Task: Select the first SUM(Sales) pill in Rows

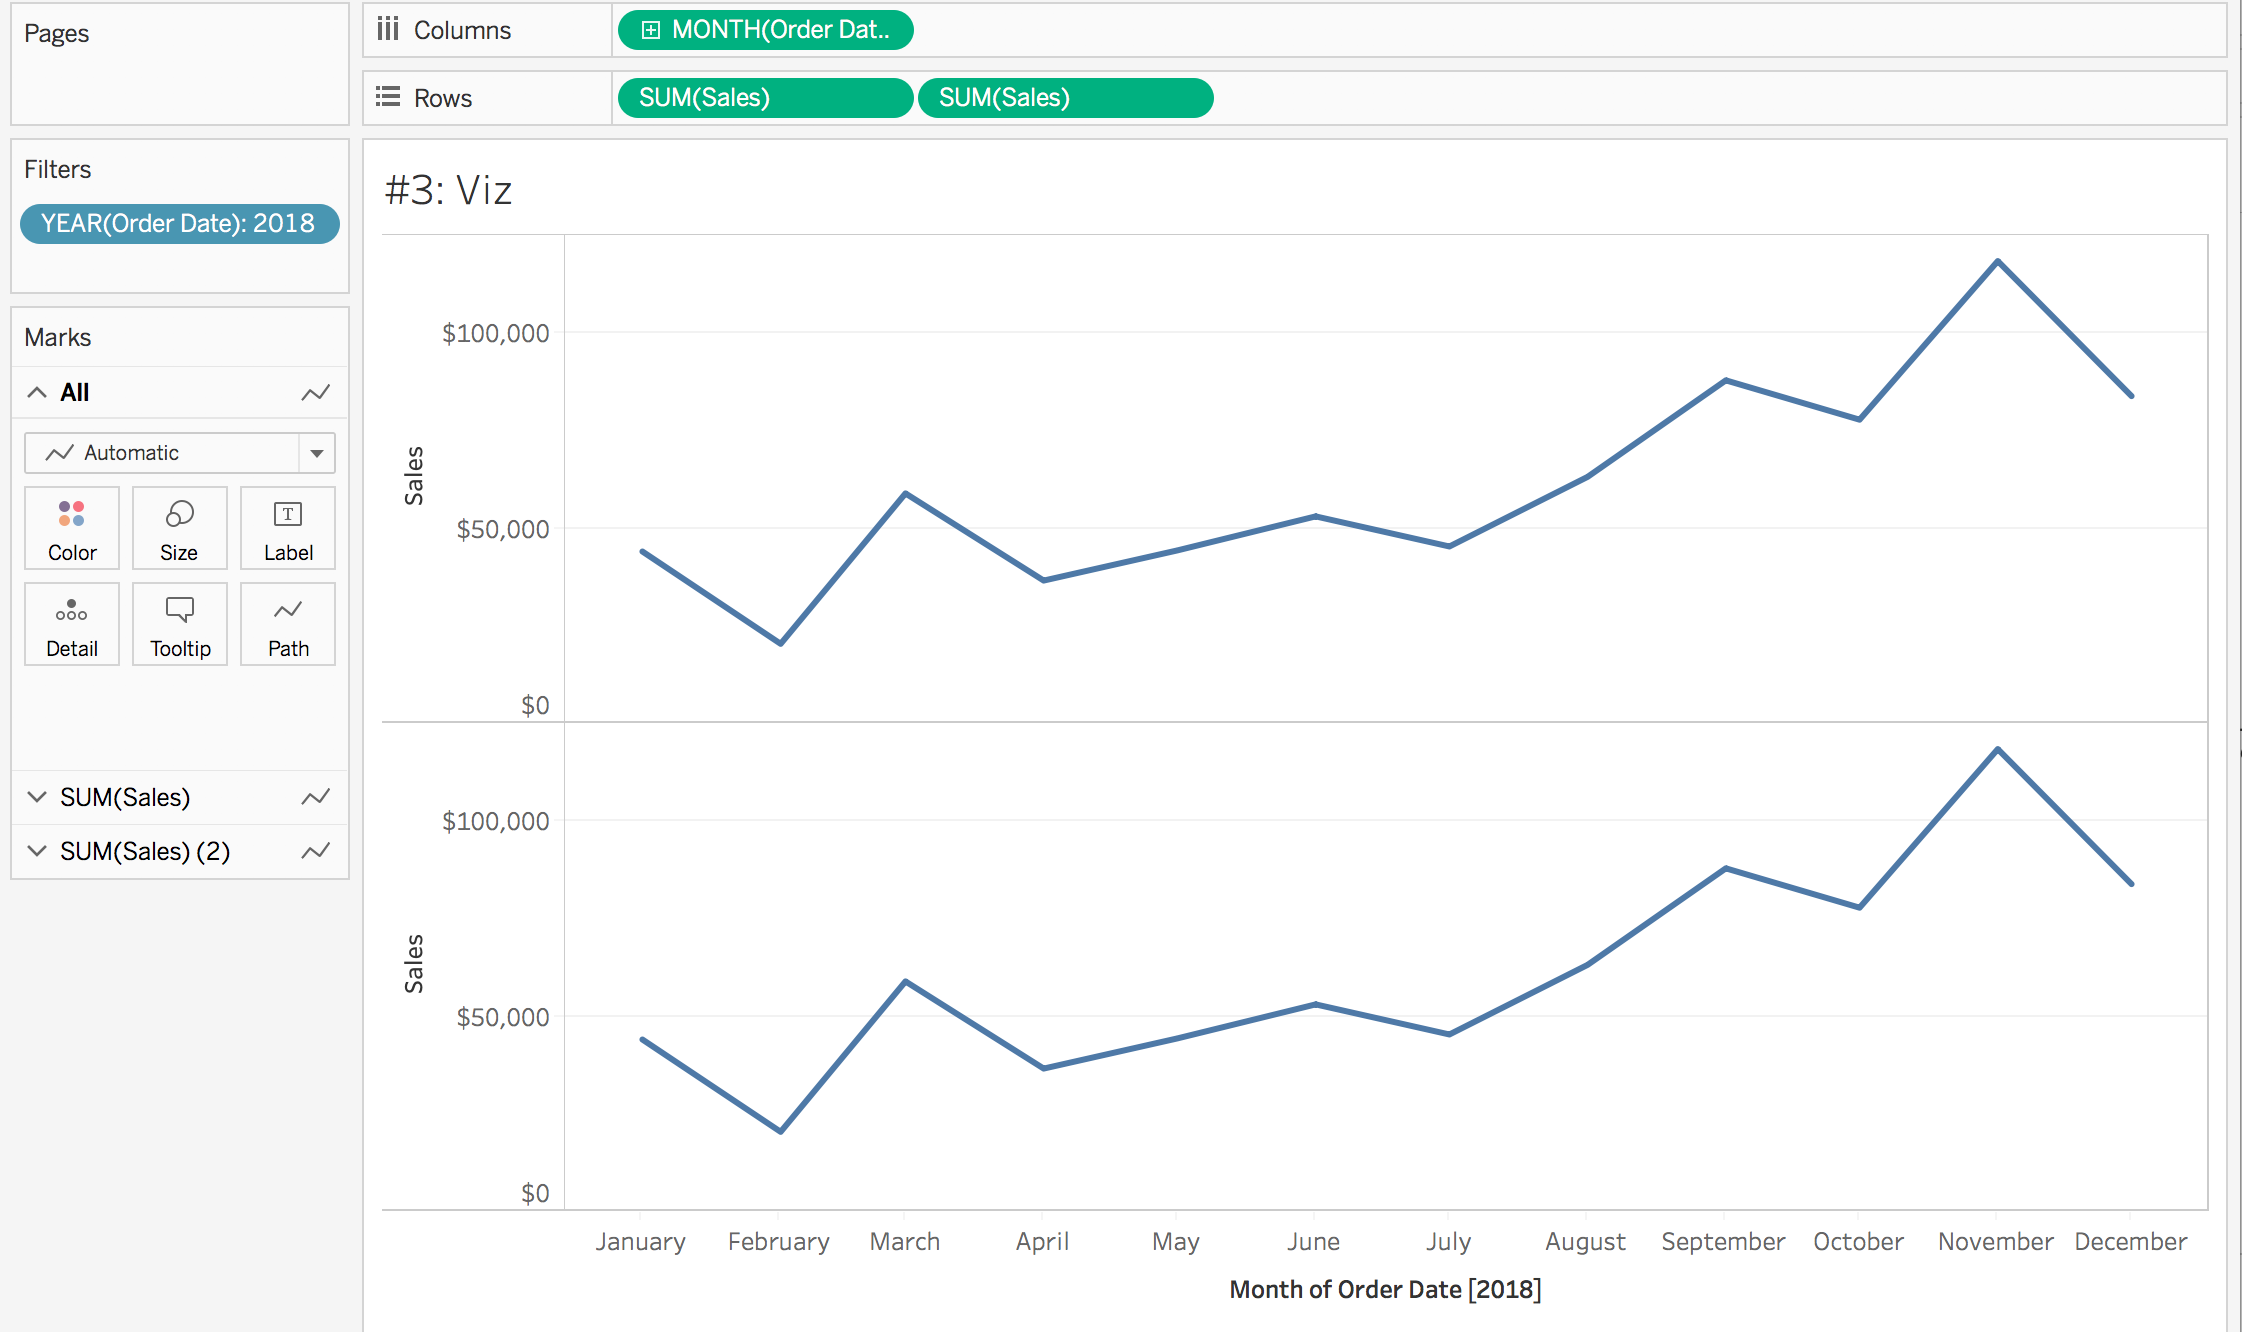Action: pyautogui.click(x=765, y=98)
